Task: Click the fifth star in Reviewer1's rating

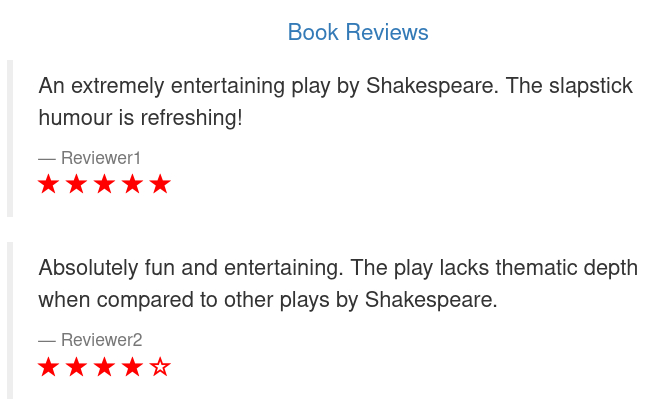Action: (x=160, y=185)
